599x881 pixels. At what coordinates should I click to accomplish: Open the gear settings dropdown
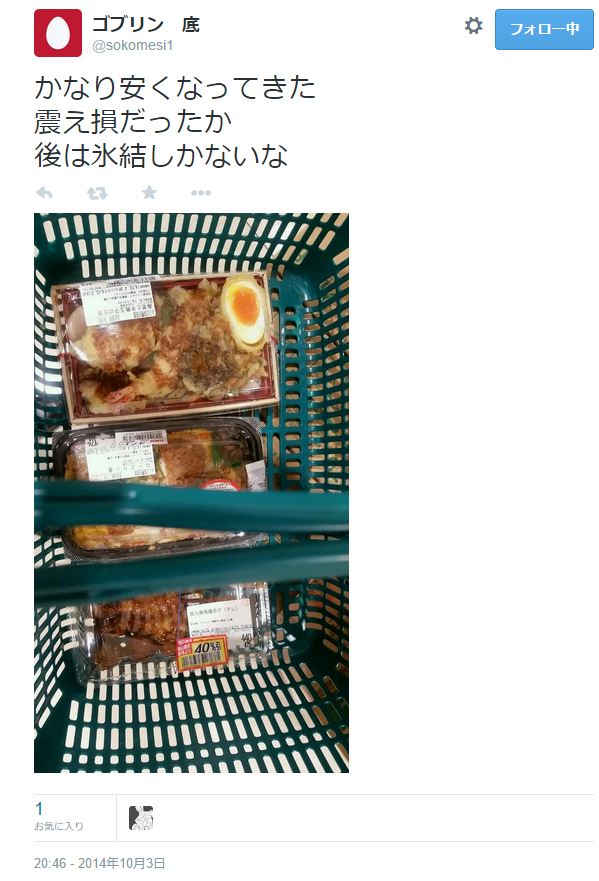[474, 25]
